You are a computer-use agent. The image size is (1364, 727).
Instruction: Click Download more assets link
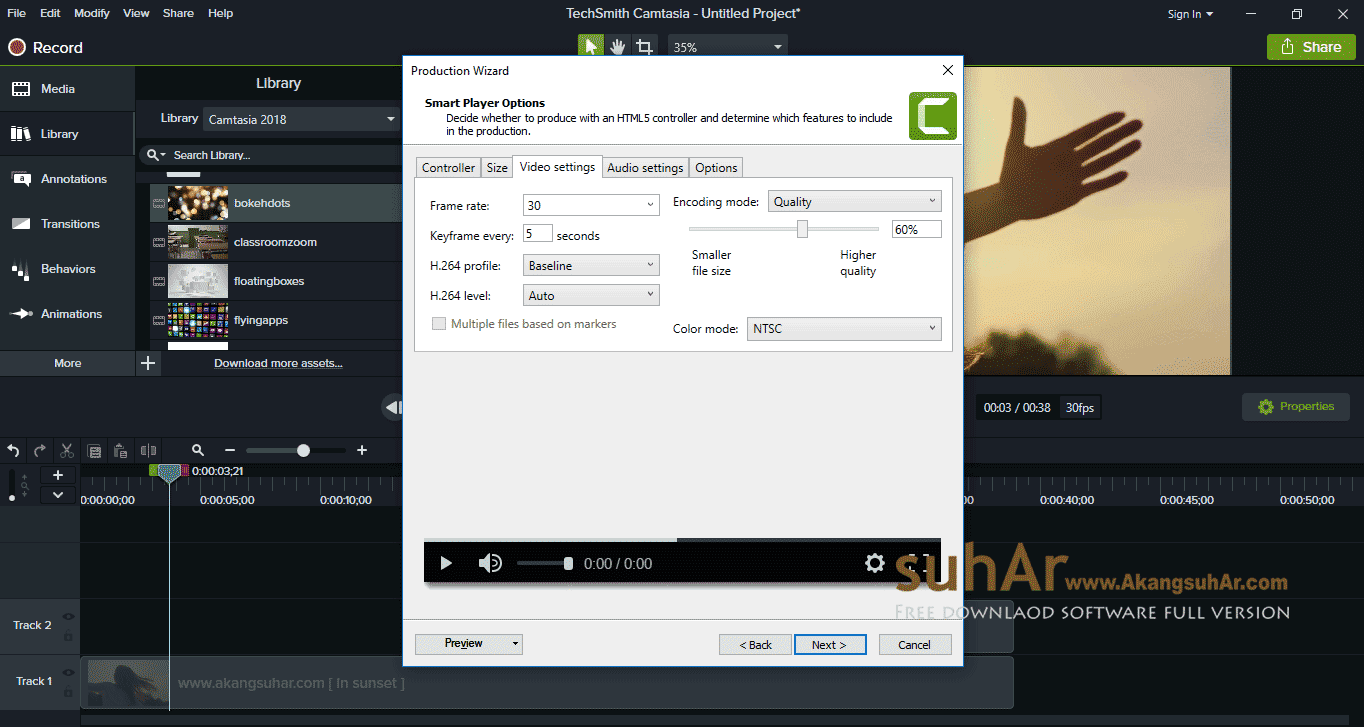[278, 363]
